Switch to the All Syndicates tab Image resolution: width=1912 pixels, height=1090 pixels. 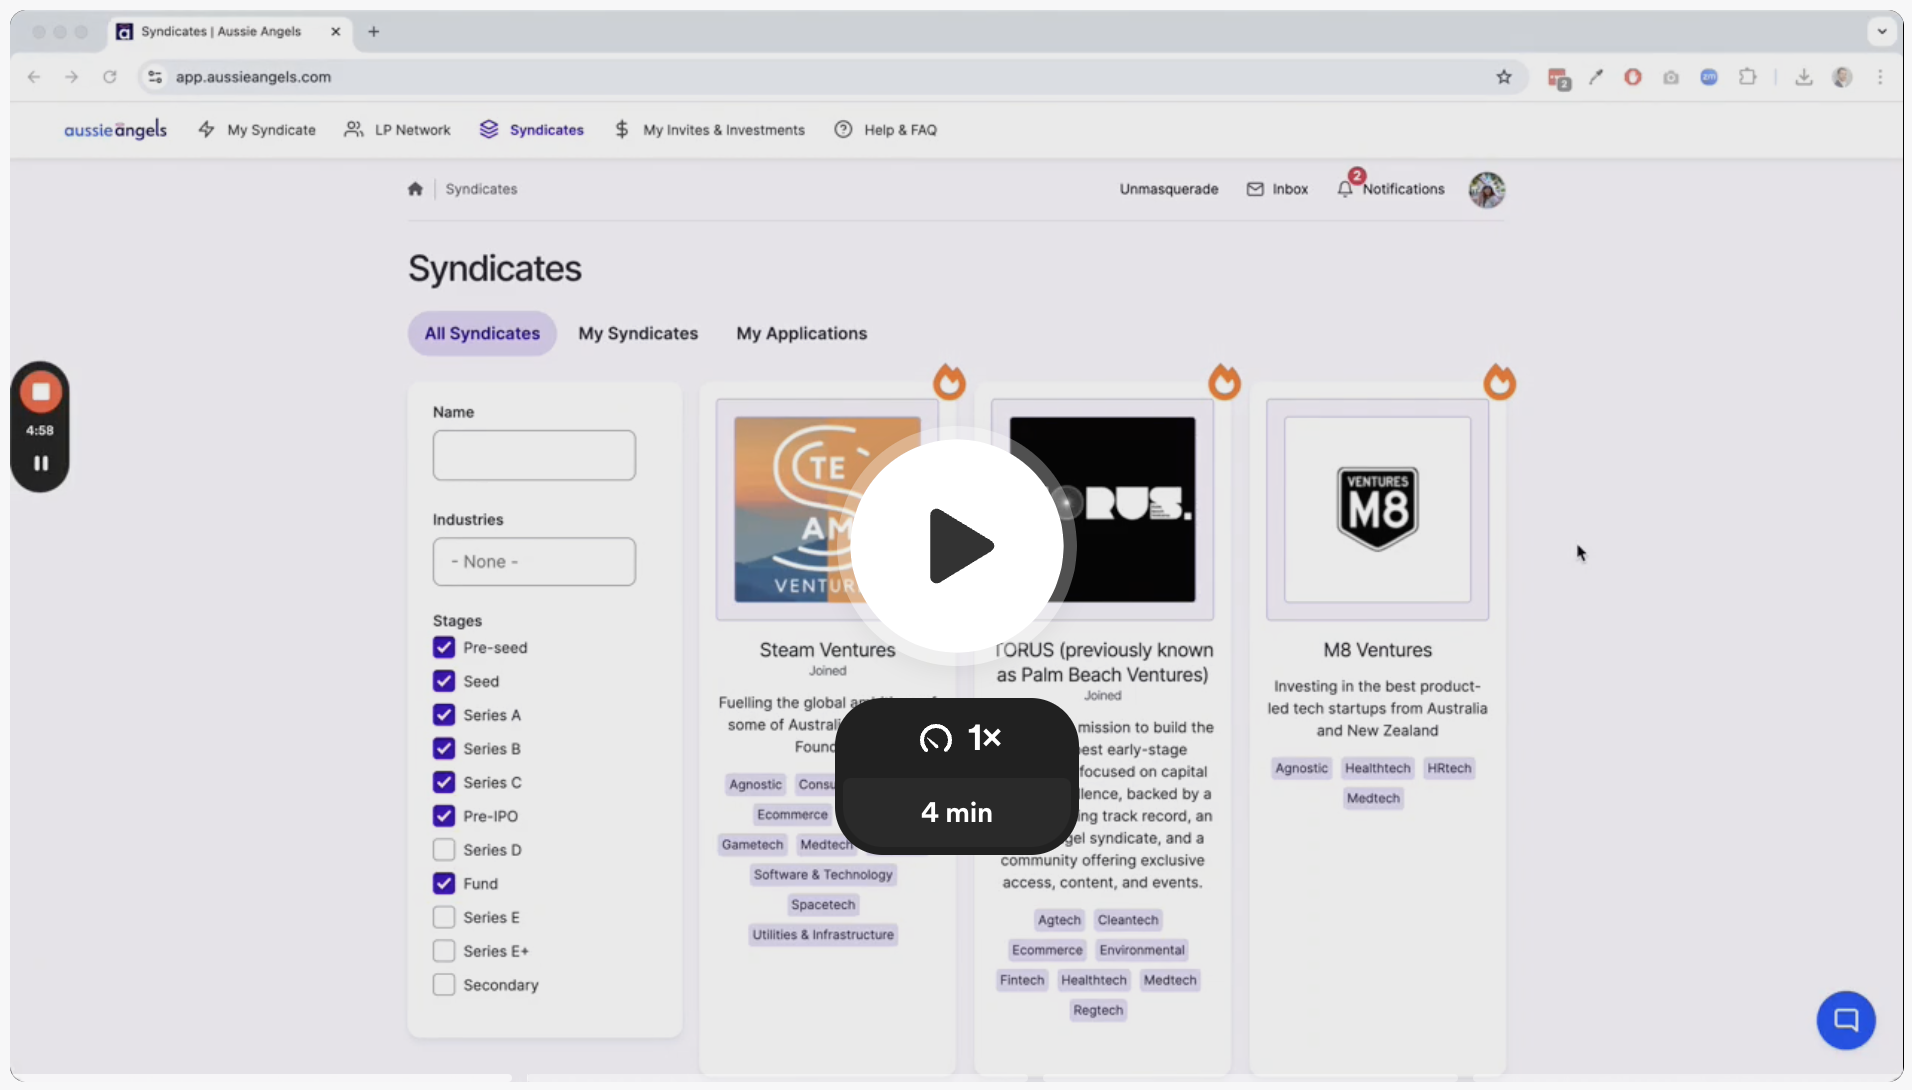click(482, 334)
